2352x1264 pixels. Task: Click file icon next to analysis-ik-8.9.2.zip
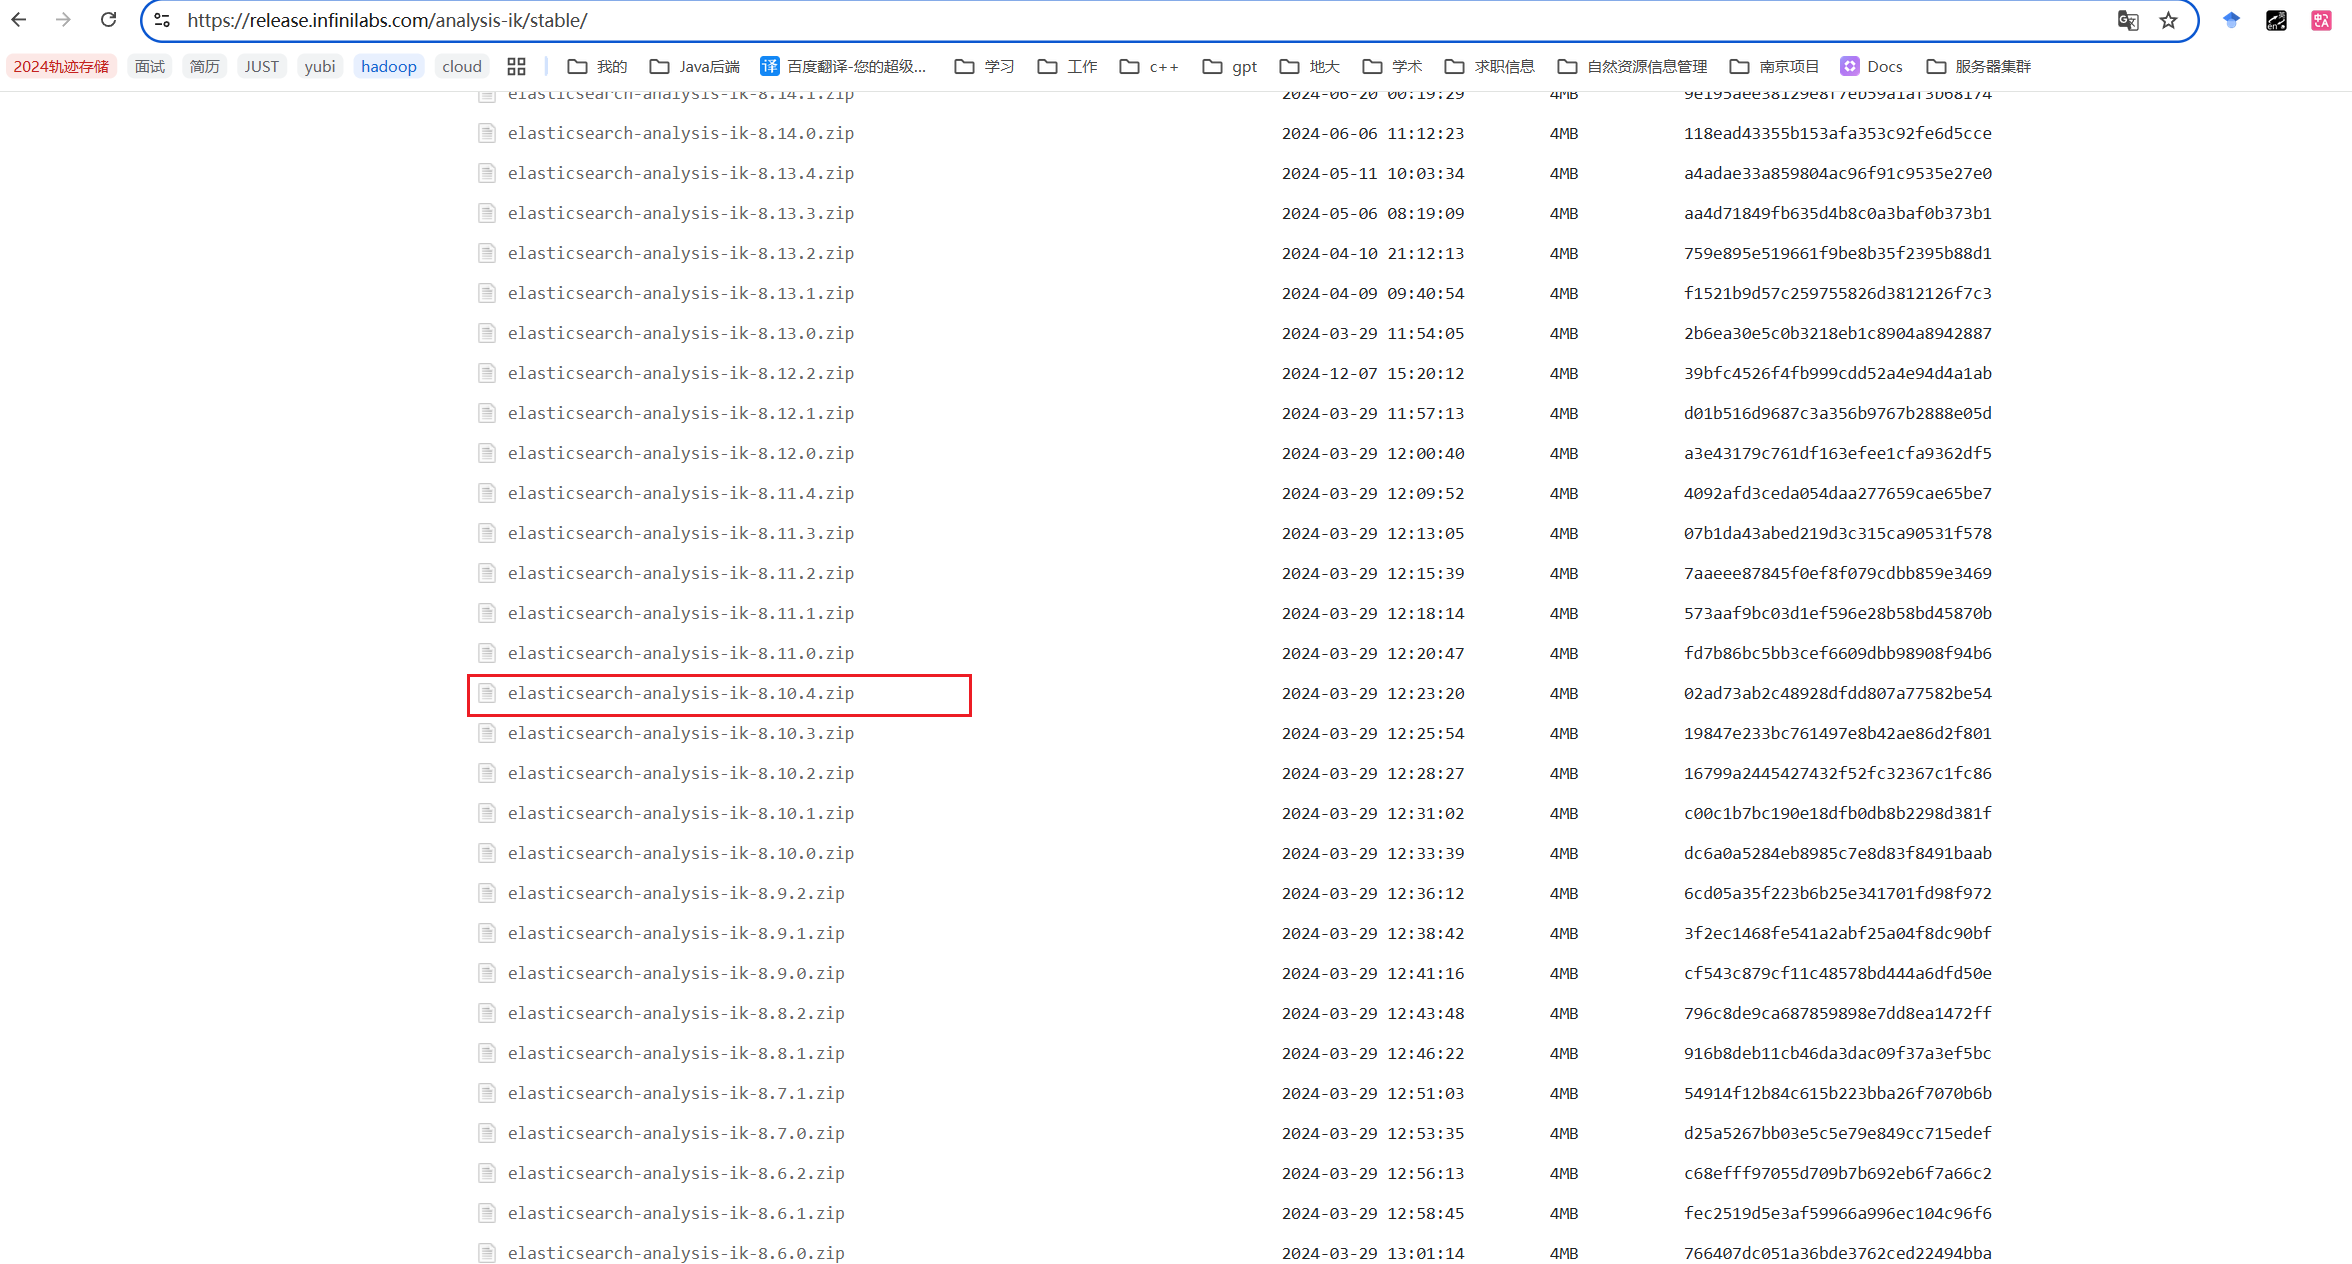pyautogui.click(x=487, y=893)
